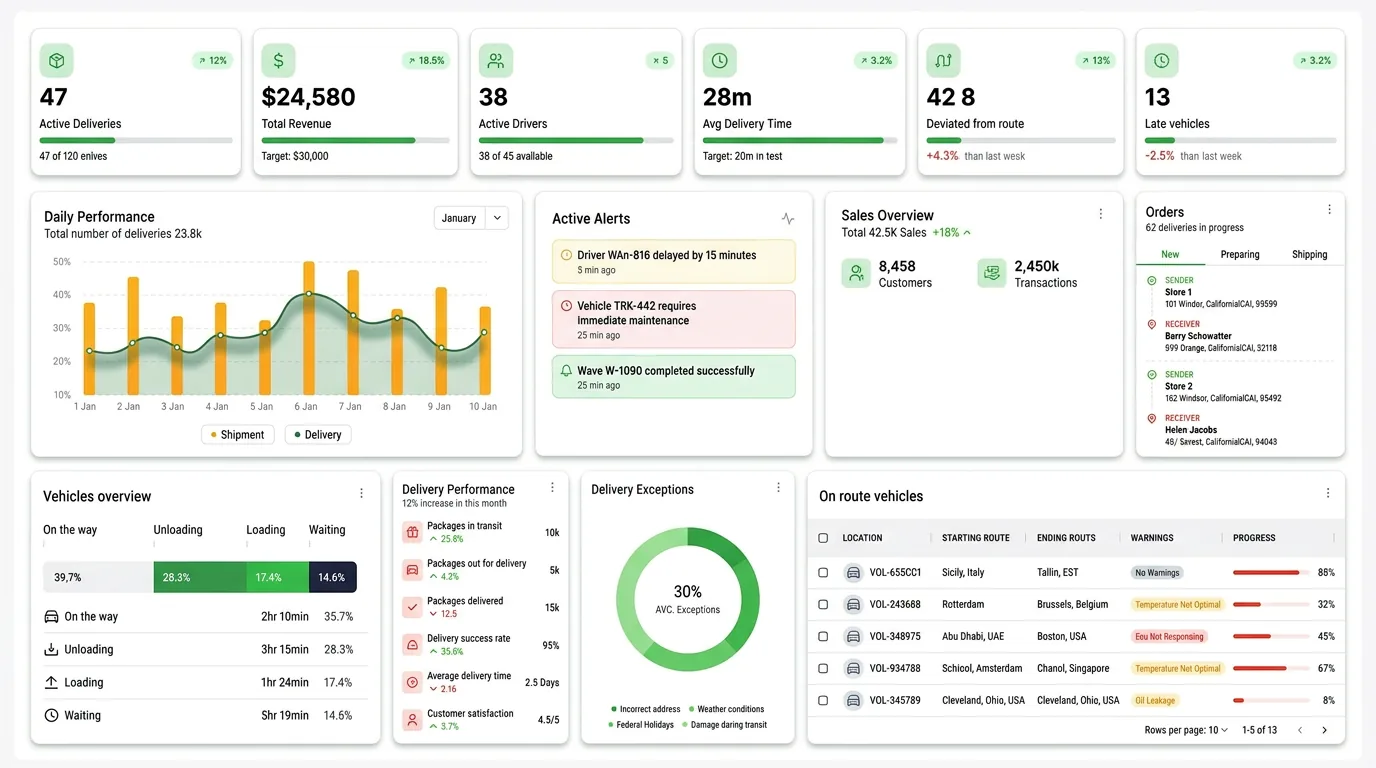Viewport: 1376px width, 768px height.
Task: Click the bell icon on Wave W-1090 alert
Action: click(567, 371)
